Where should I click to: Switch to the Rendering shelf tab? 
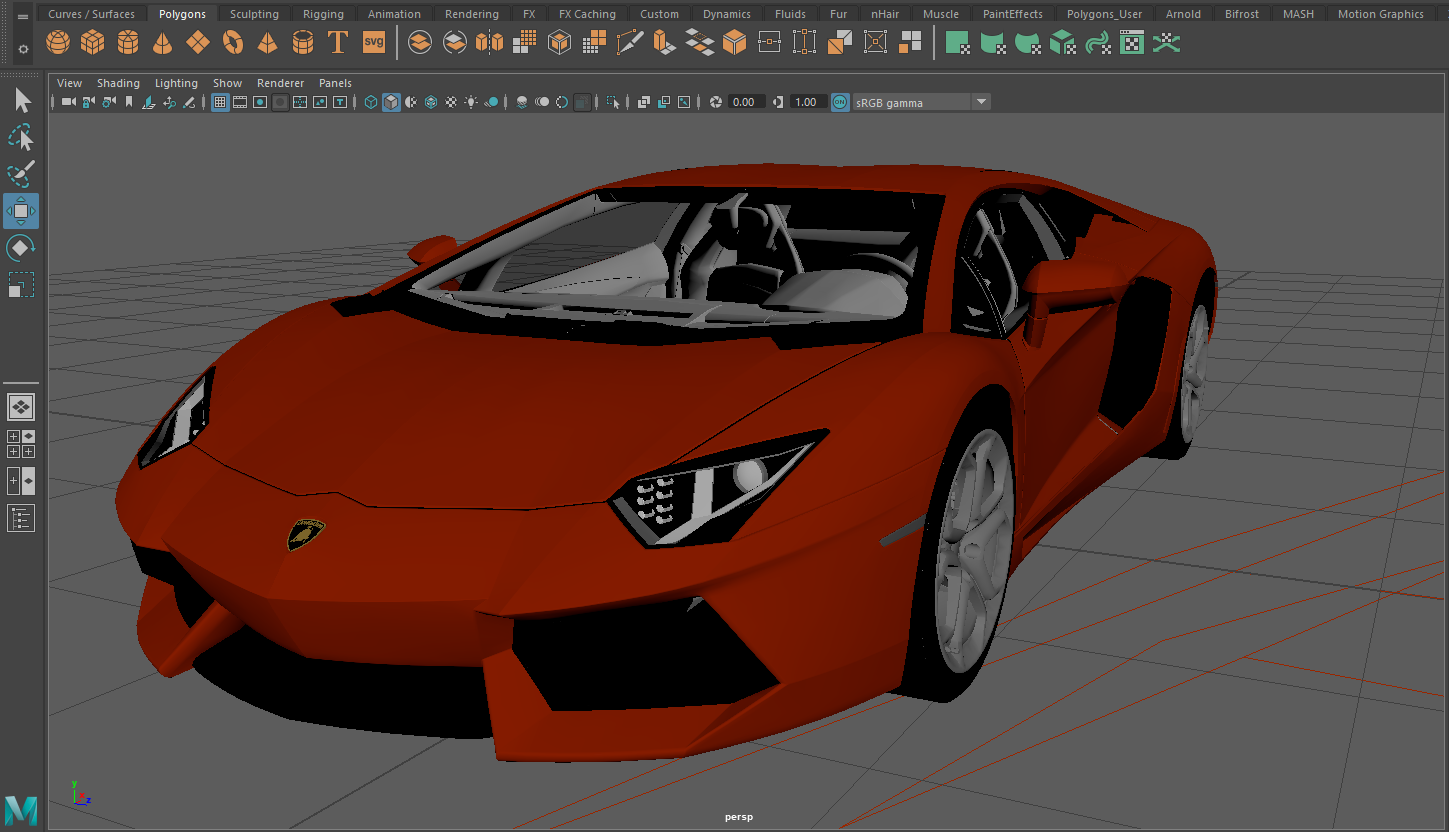click(472, 14)
